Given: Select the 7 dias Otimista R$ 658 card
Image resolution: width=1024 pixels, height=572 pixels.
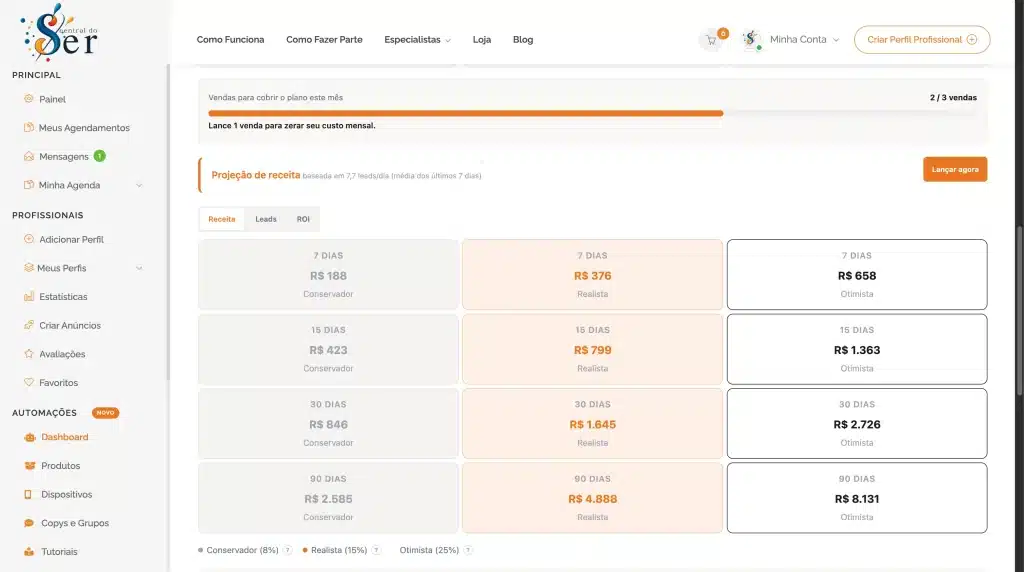Looking at the screenshot, I should click(x=857, y=274).
